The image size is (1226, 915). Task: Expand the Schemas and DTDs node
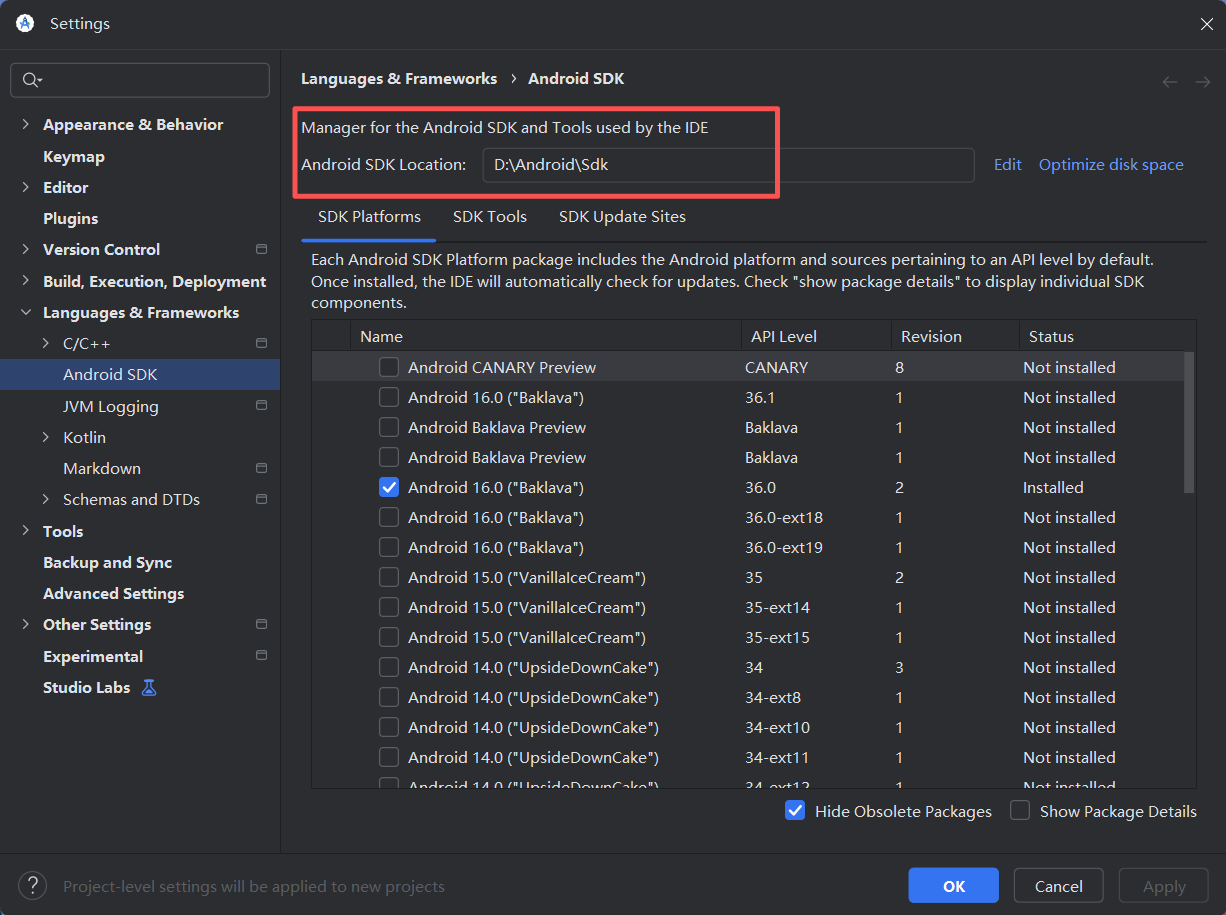[x=46, y=499]
